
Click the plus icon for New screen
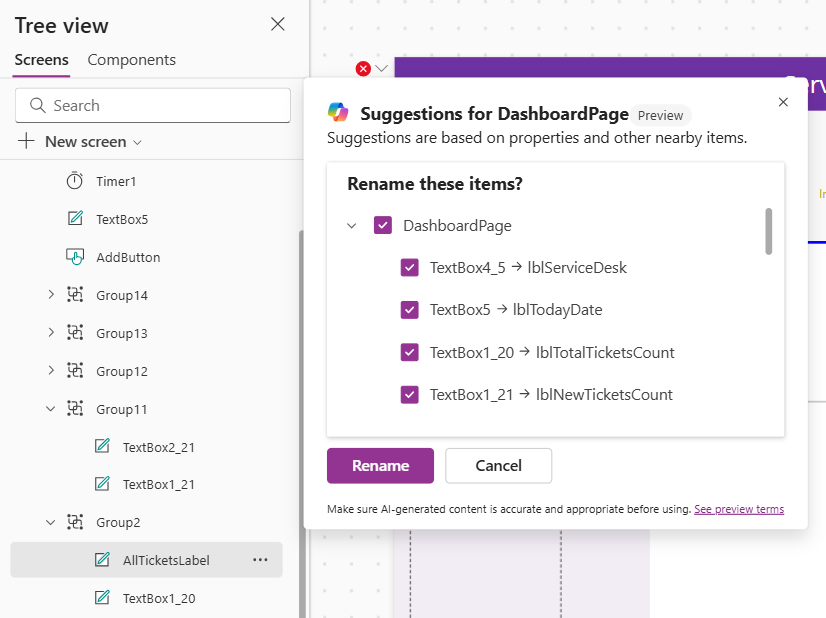27,141
